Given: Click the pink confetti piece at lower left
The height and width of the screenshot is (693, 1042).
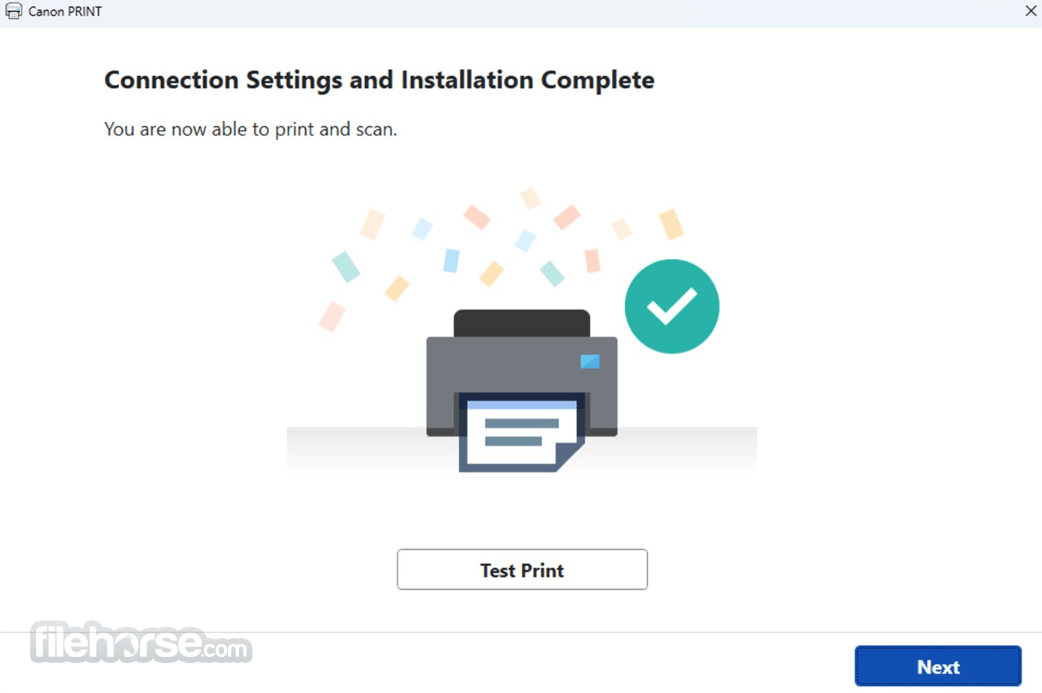Looking at the screenshot, I should pyautogui.click(x=332, y=316).
